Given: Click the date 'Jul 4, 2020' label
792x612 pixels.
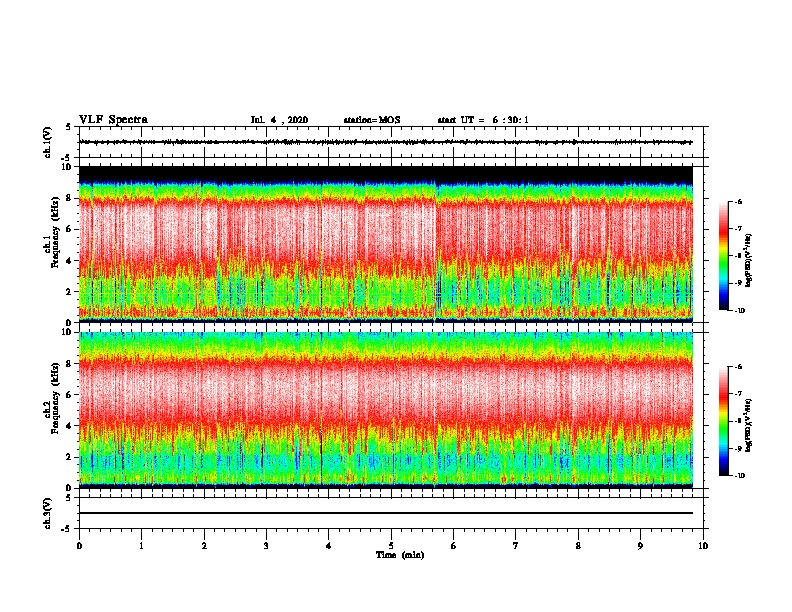Looking at the screenshot, I should (x=279, y=120).
